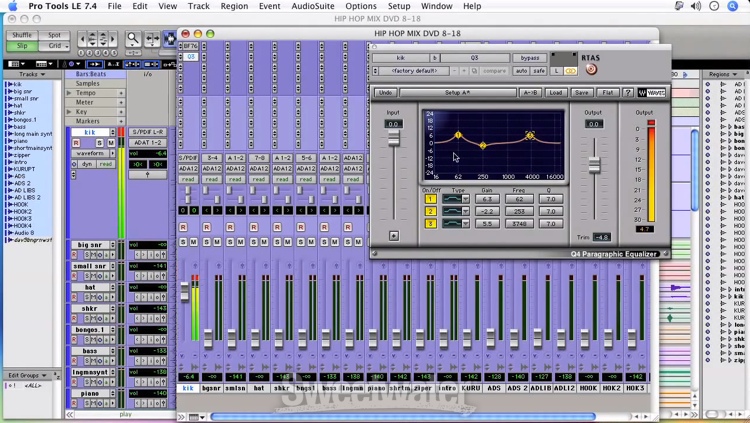Record-enable kik track in Edit window

tap(76, 143)
